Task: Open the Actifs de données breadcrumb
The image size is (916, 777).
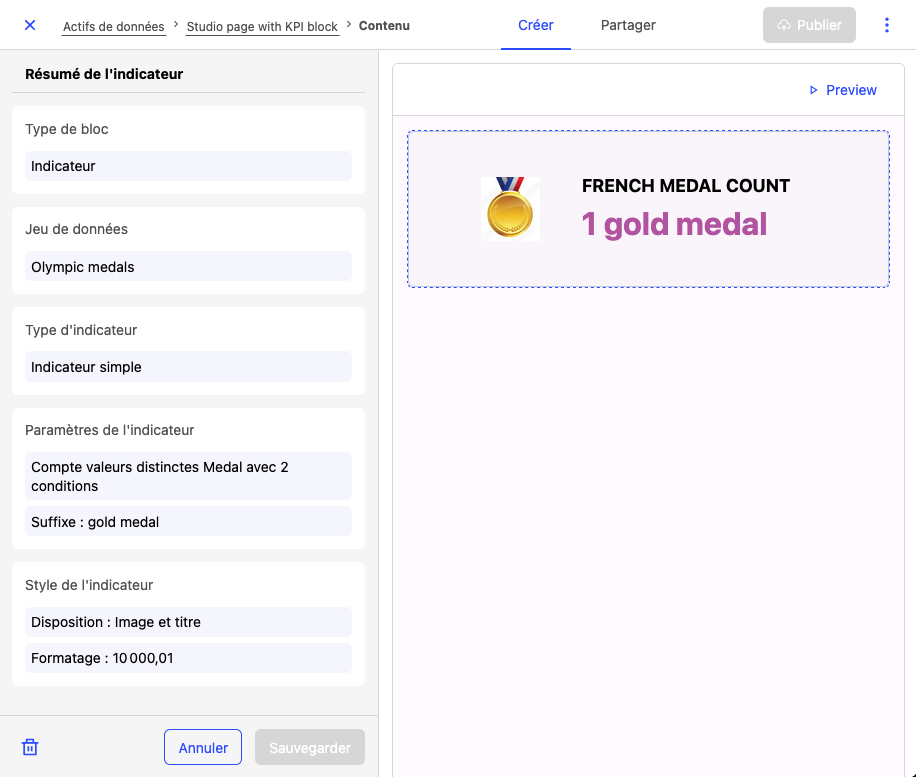Action: pyautogui.click(x=113, y=26)
